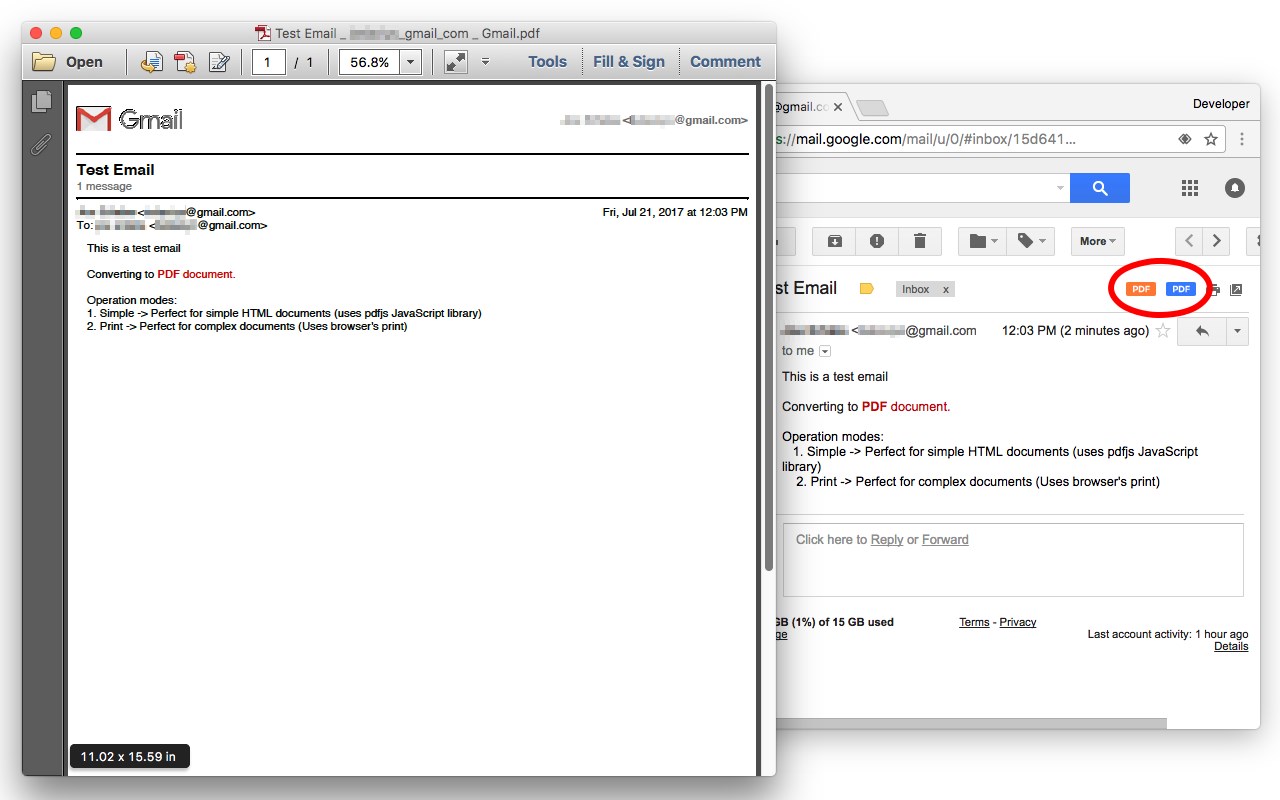Click the blue PDF button
The height and width of the screenshot is (800, 1280).
(x=1181, y=289)
